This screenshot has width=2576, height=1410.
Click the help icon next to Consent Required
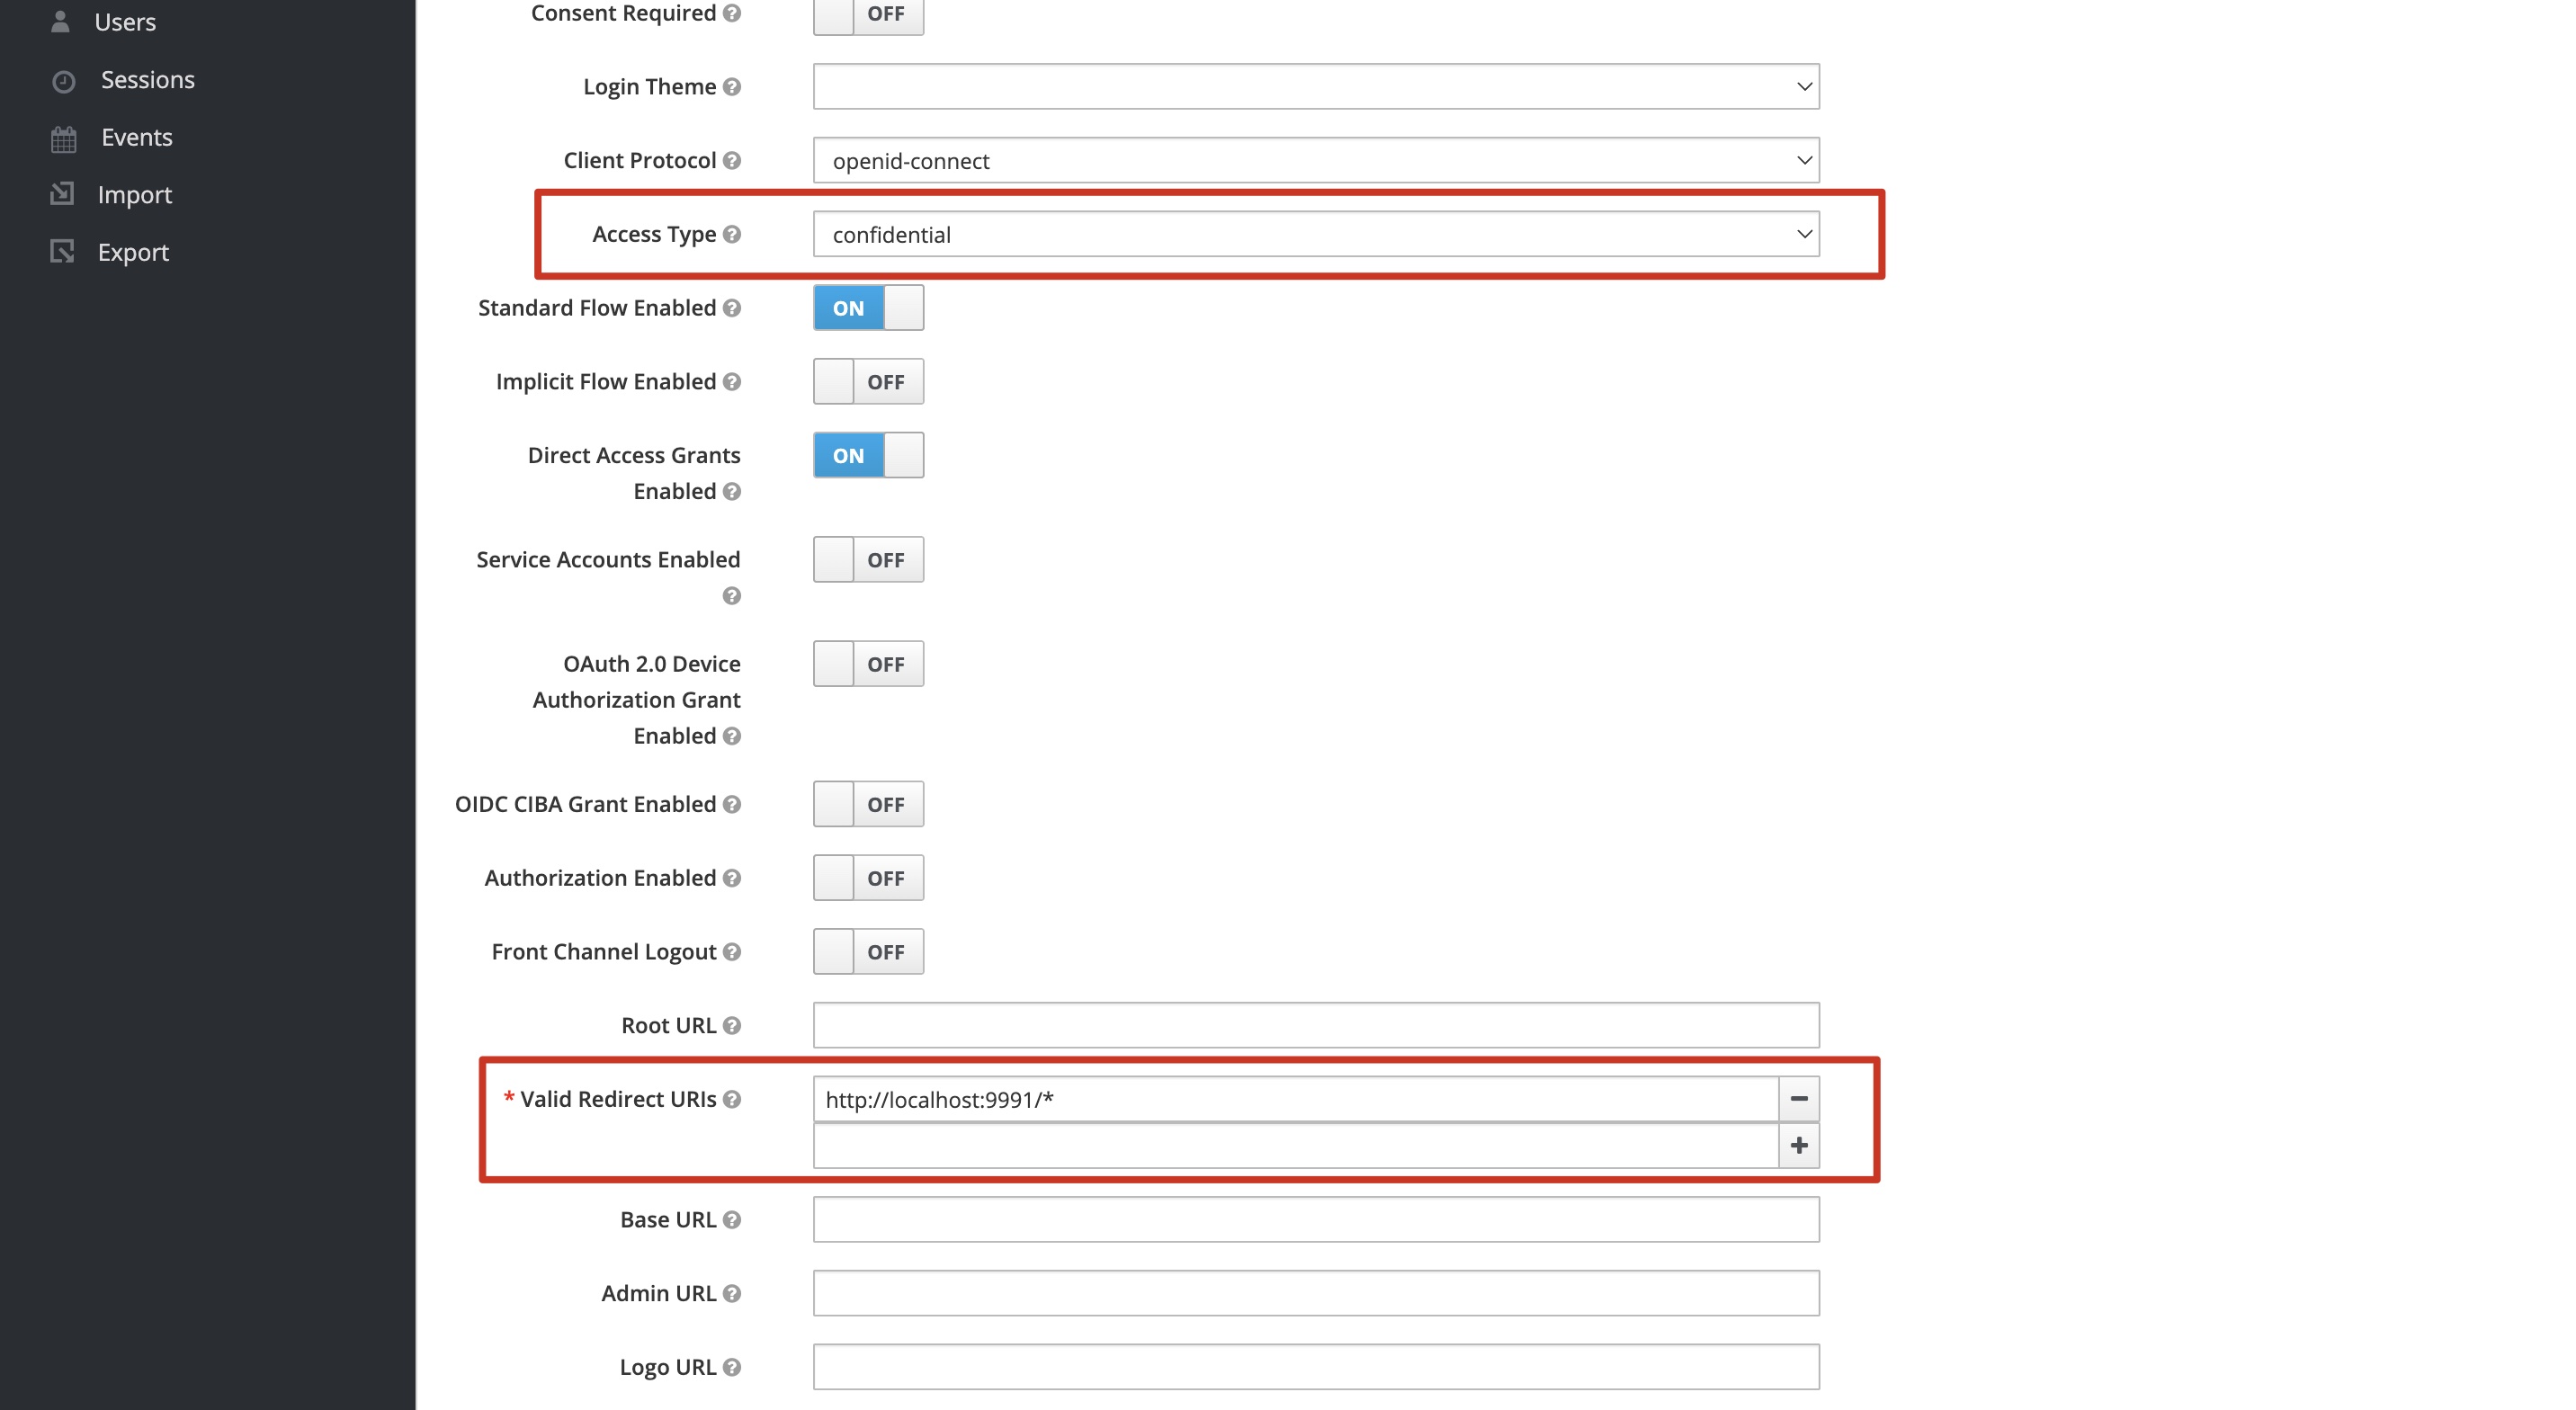point(731,14)
